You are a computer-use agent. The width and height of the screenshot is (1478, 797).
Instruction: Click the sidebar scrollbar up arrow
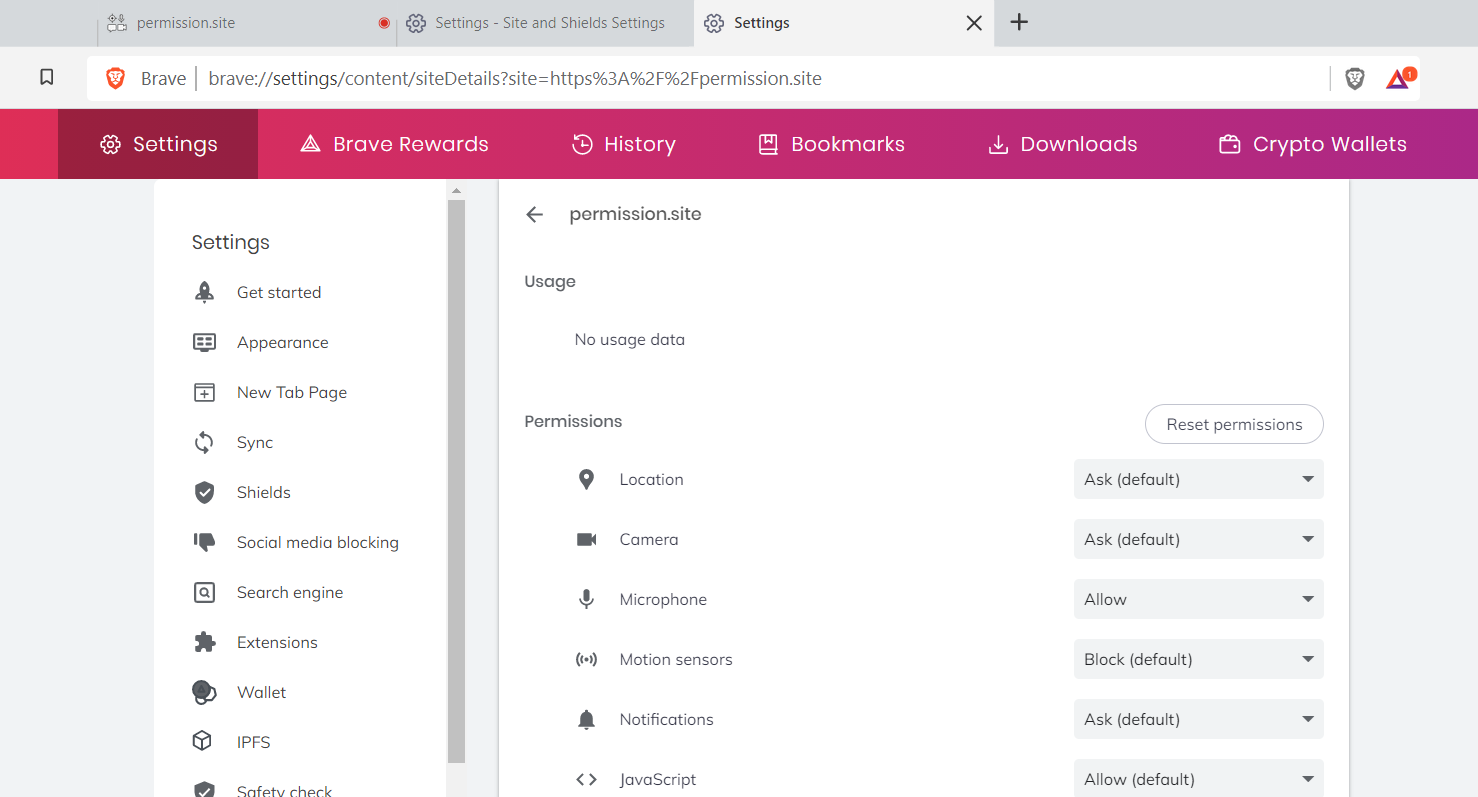[x=456, y=190]
